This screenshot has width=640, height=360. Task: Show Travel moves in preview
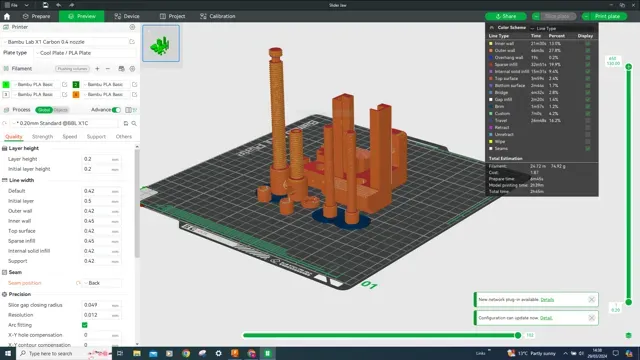(588, 120)
